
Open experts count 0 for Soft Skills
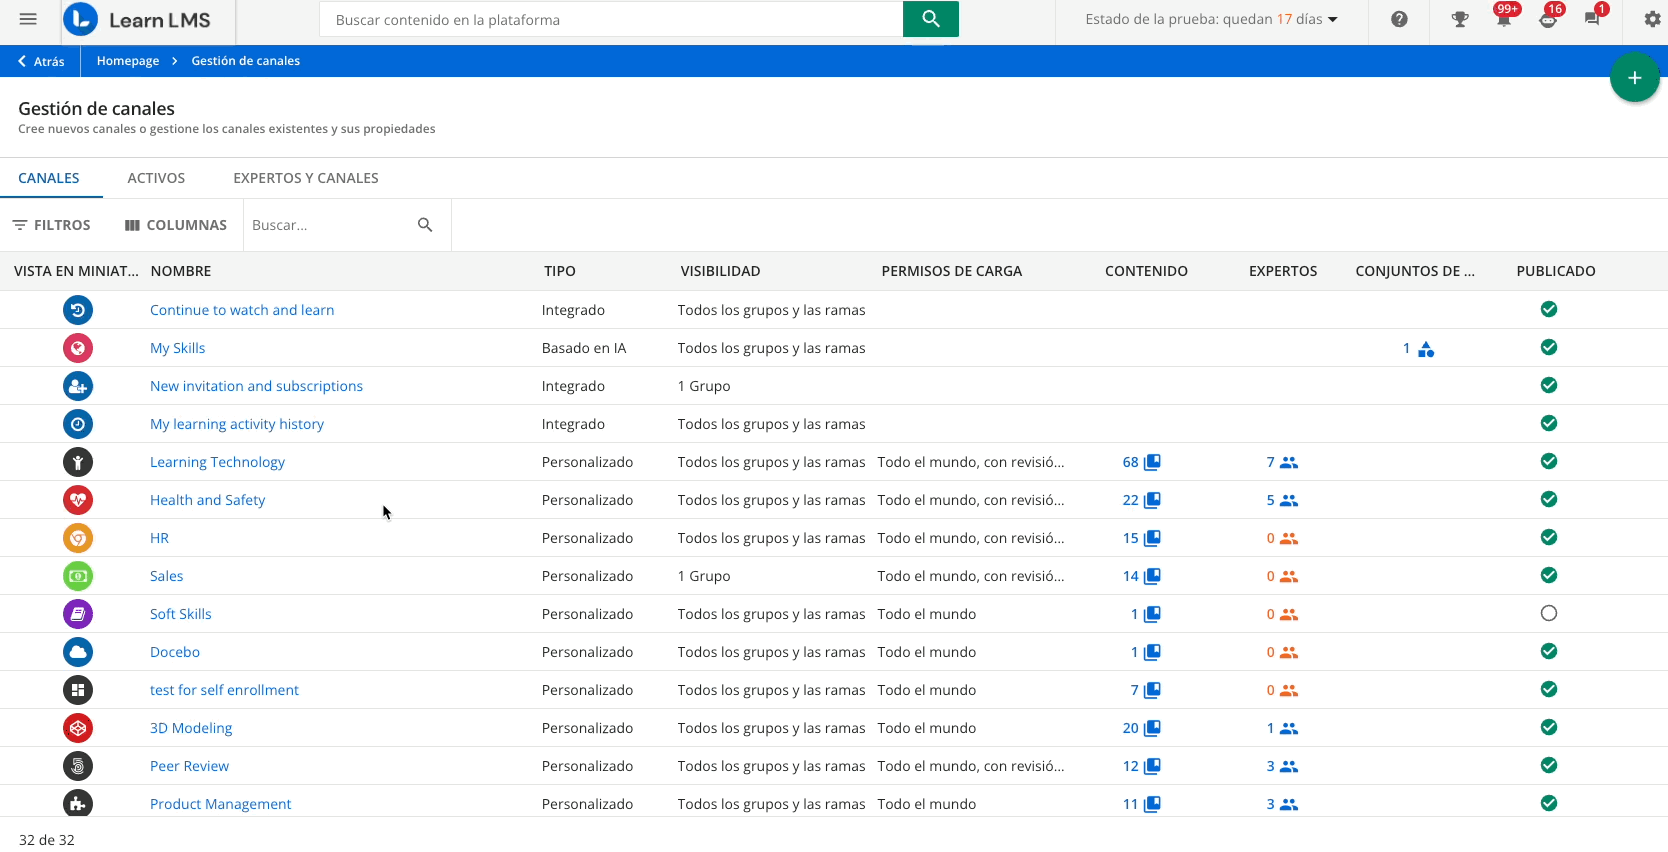[1282, 614]
